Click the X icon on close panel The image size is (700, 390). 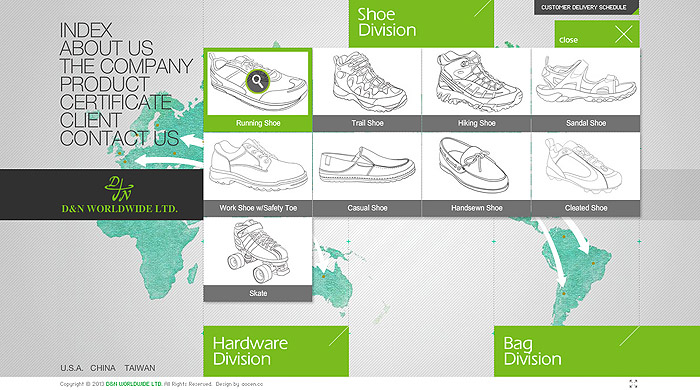(x=623, y=34)
